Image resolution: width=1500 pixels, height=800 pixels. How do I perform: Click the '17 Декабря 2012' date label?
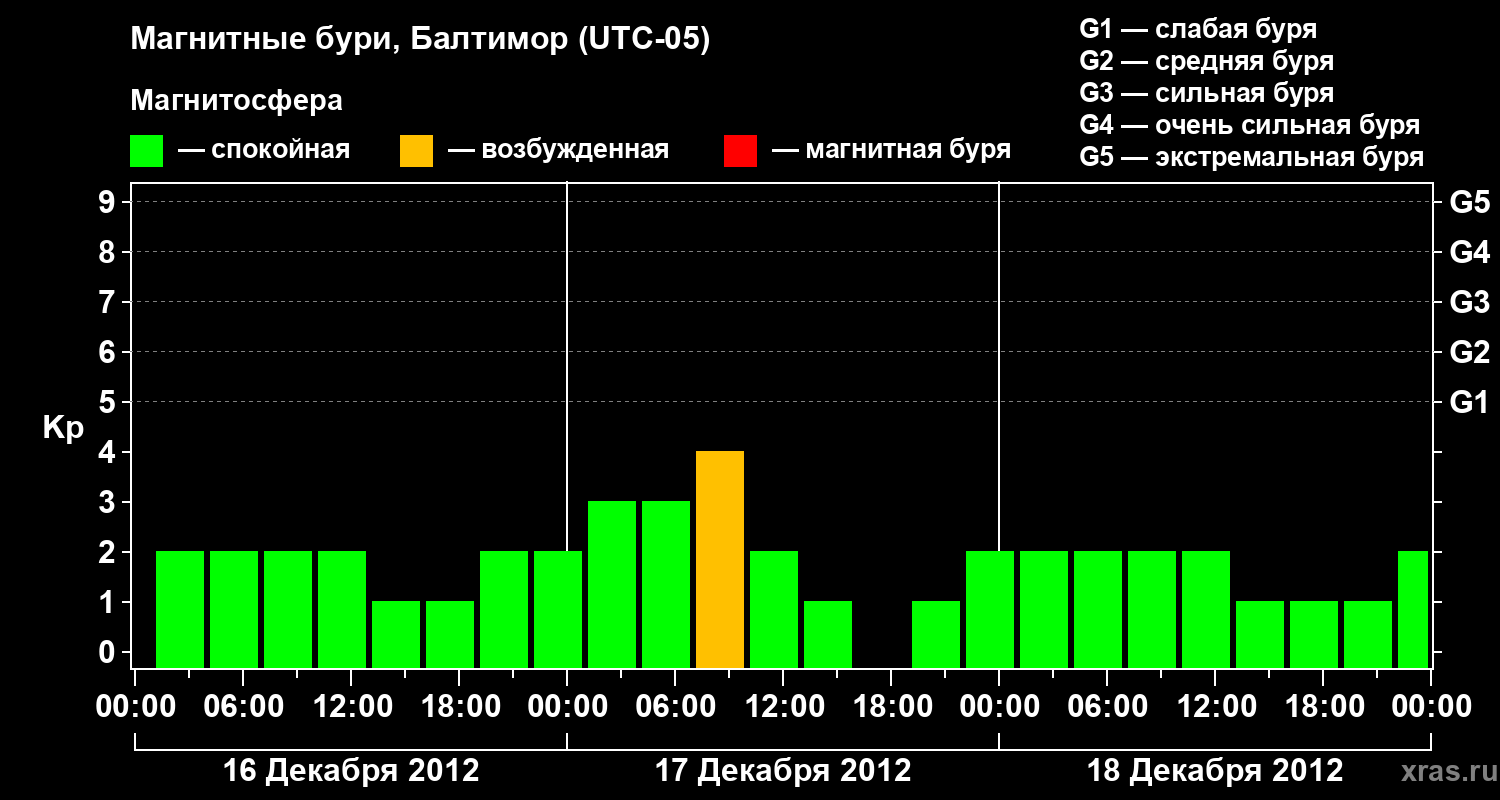(x=783, y=771)
